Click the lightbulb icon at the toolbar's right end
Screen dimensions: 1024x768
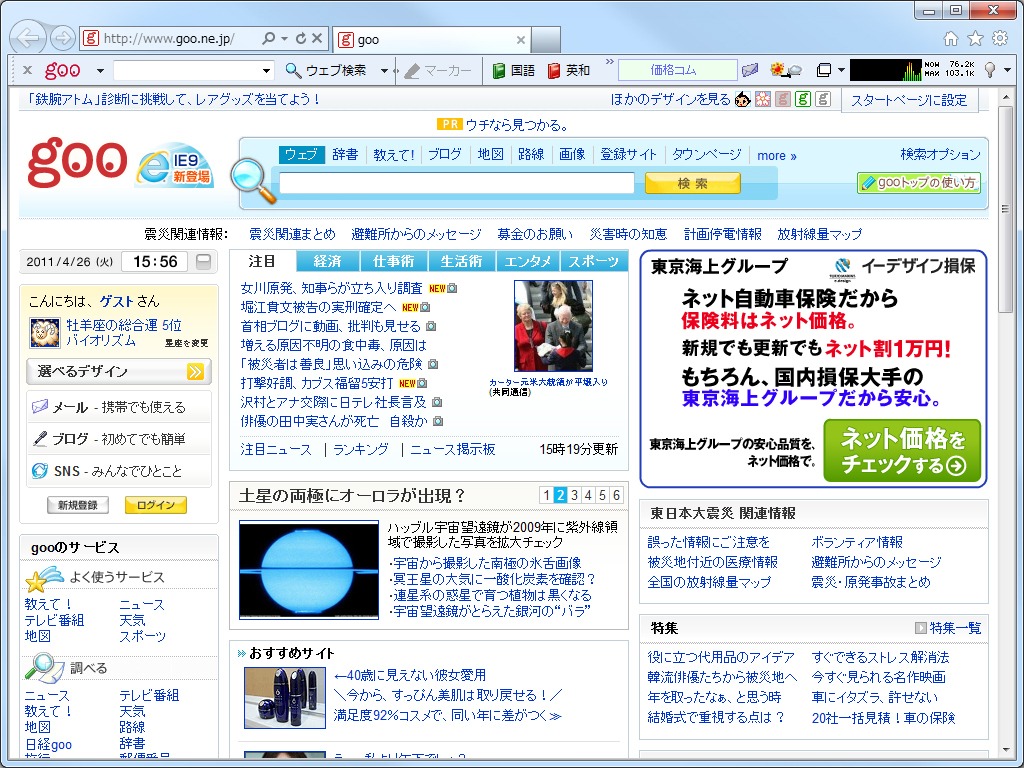pos(989,71)
